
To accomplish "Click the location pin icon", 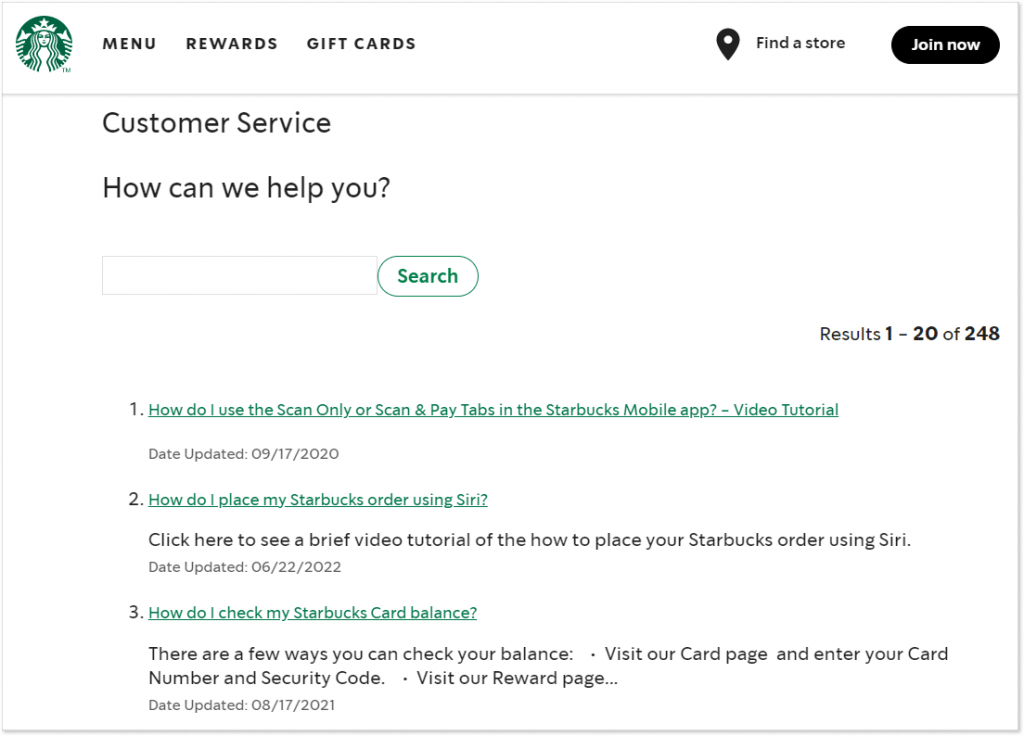I will [x=728, y=44].
